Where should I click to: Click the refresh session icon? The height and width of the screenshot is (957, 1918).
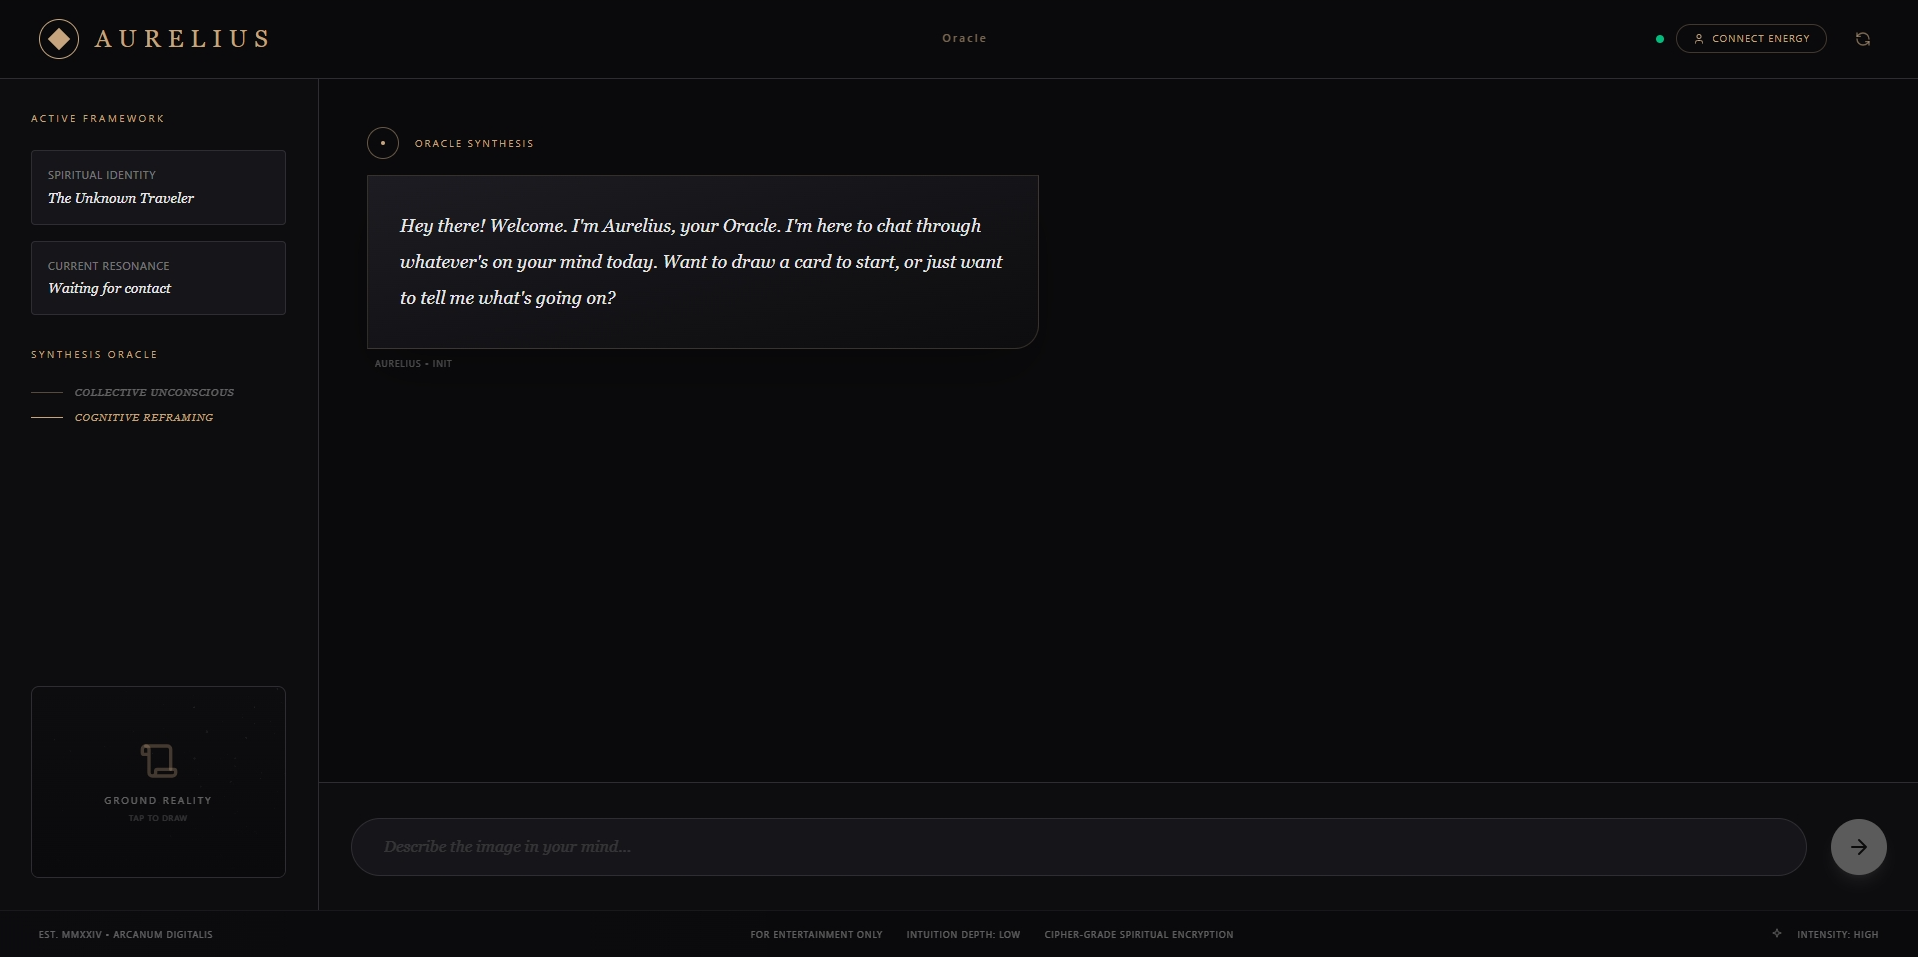tap(1862, 39)
